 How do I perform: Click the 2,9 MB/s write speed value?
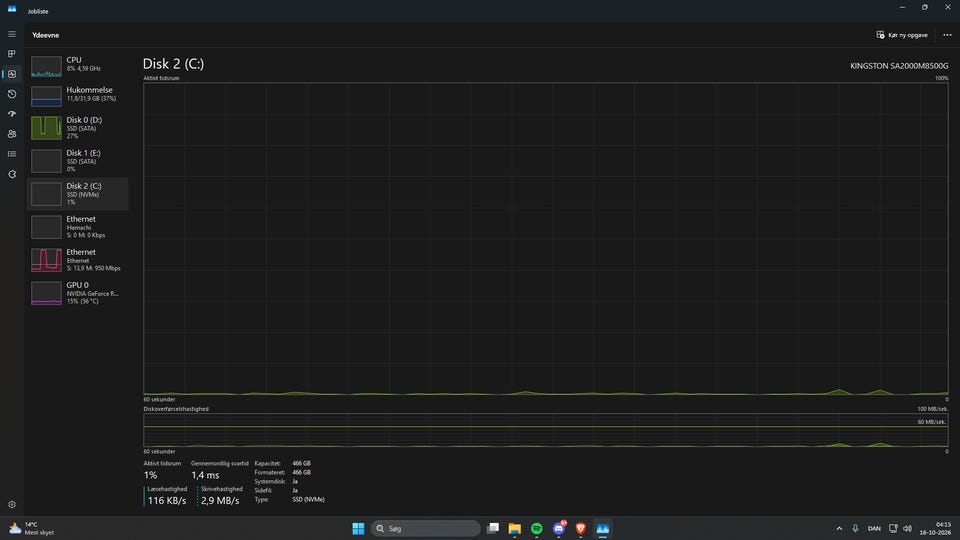pos(220,500)
